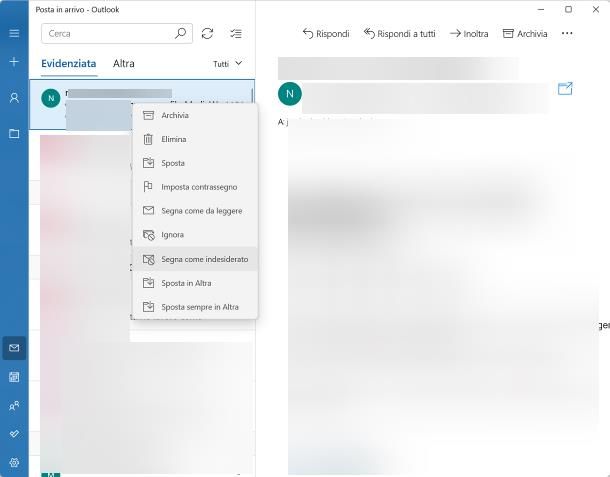Choose Elimina in the context menu
Screen dimensions: 610x477
click(195, 139)
